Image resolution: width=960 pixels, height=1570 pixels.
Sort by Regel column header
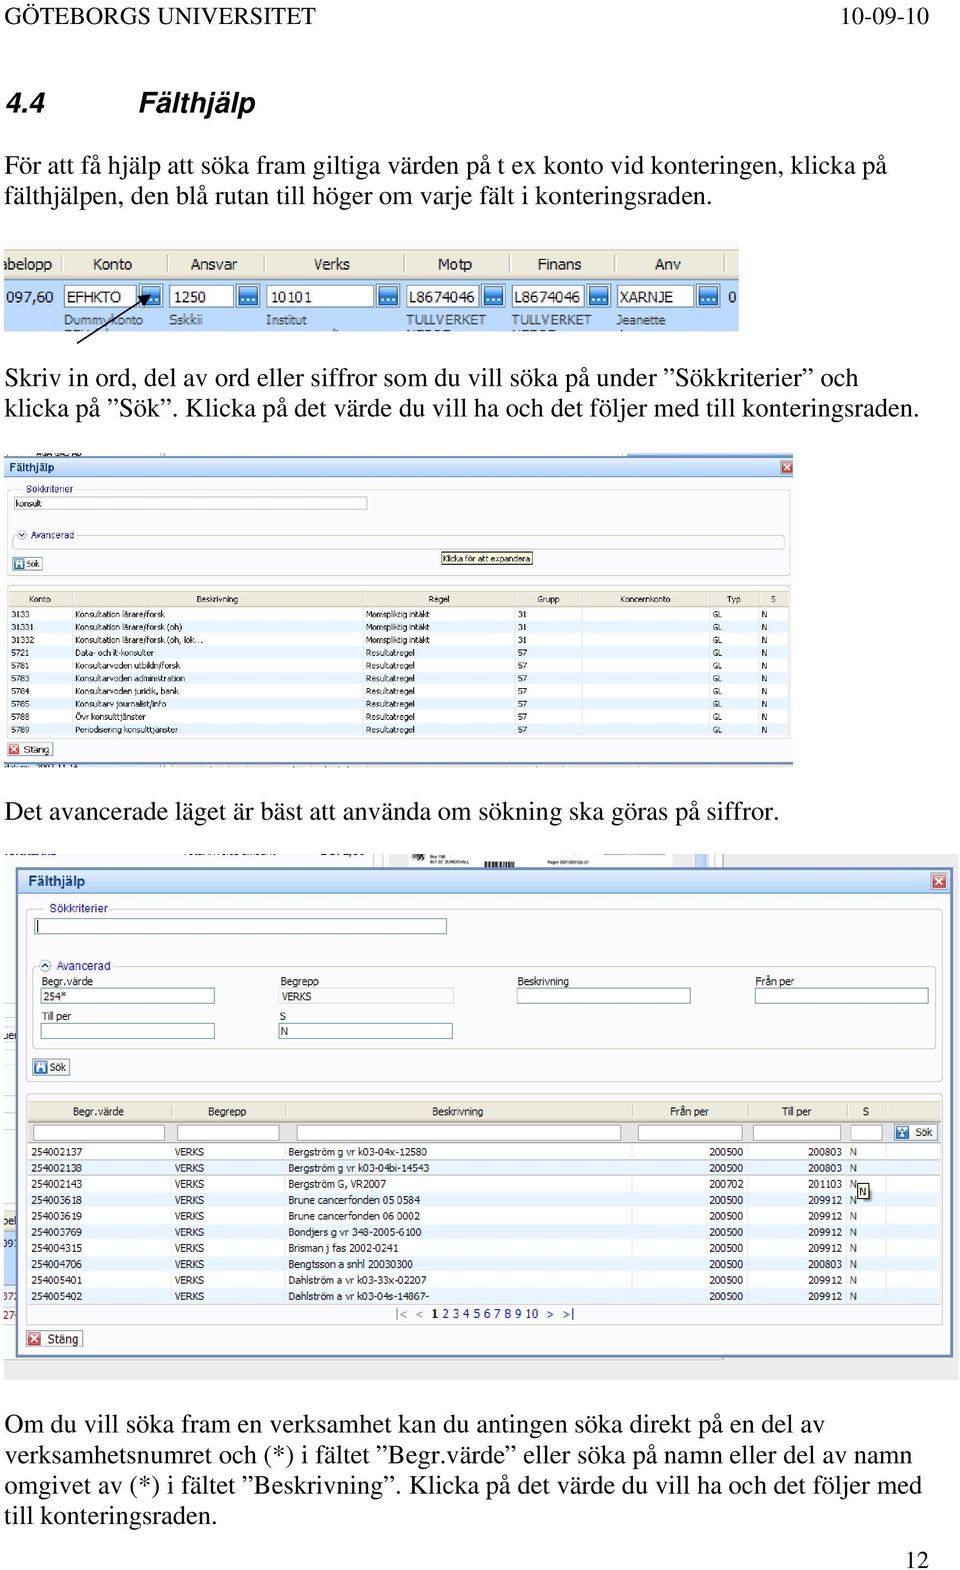pyautogui.click(x=438, y=599)
